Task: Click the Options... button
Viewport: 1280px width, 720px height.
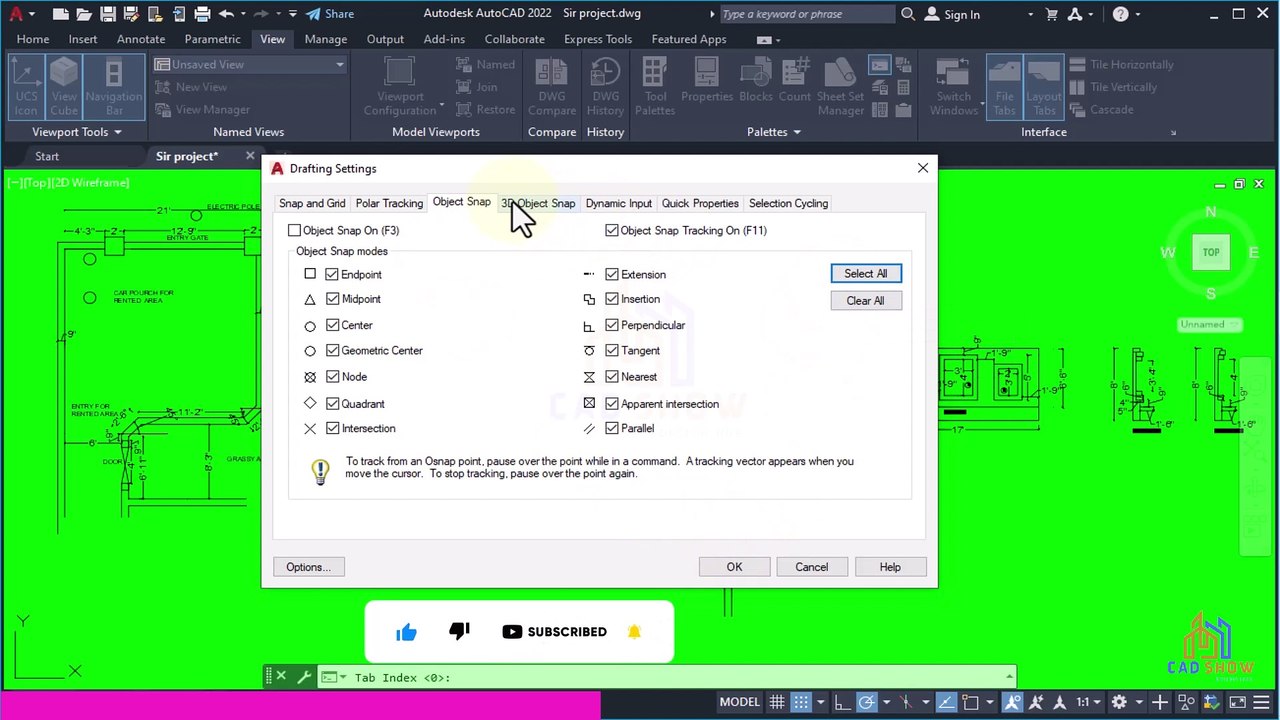Action: tap(308, 567)
